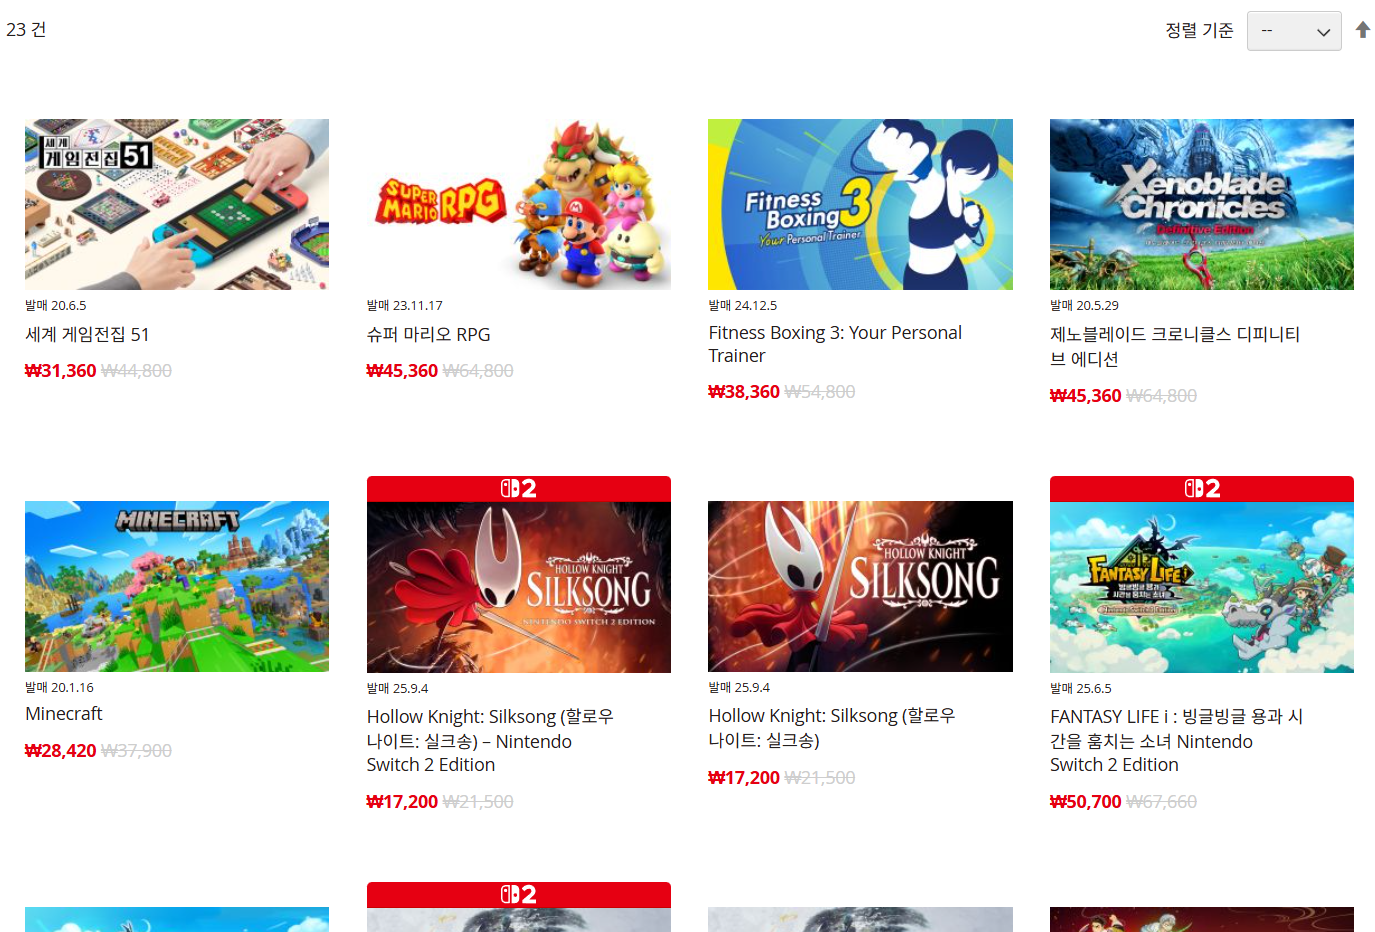Click FANTASY LIFE i product title

pos(1175,741)
